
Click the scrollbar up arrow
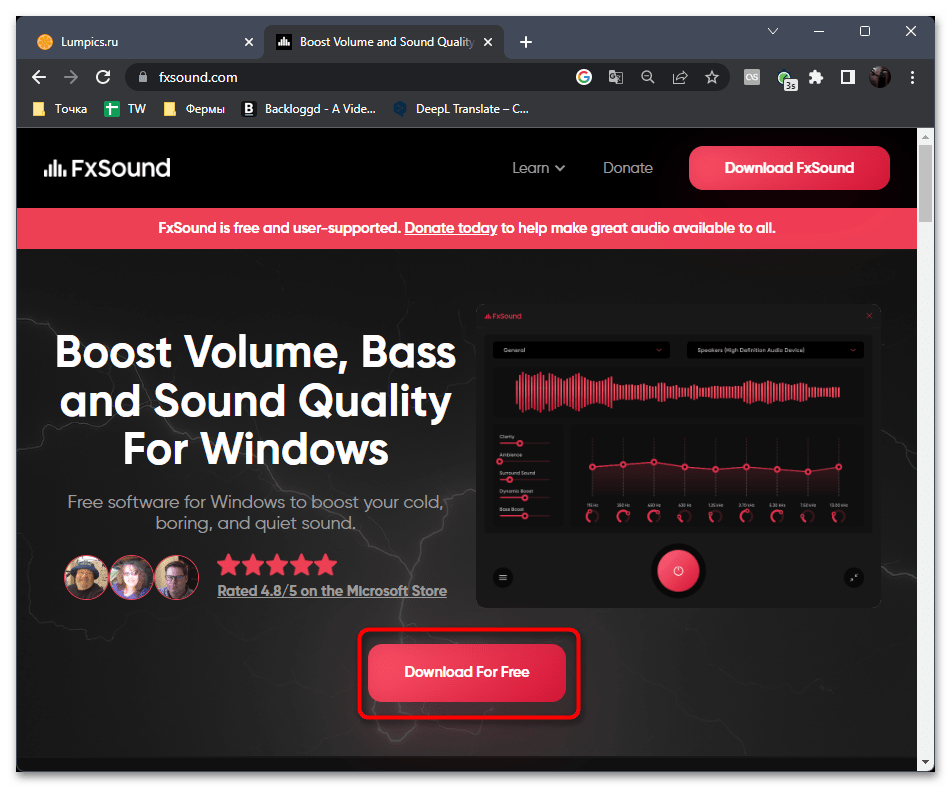point(925,137)
